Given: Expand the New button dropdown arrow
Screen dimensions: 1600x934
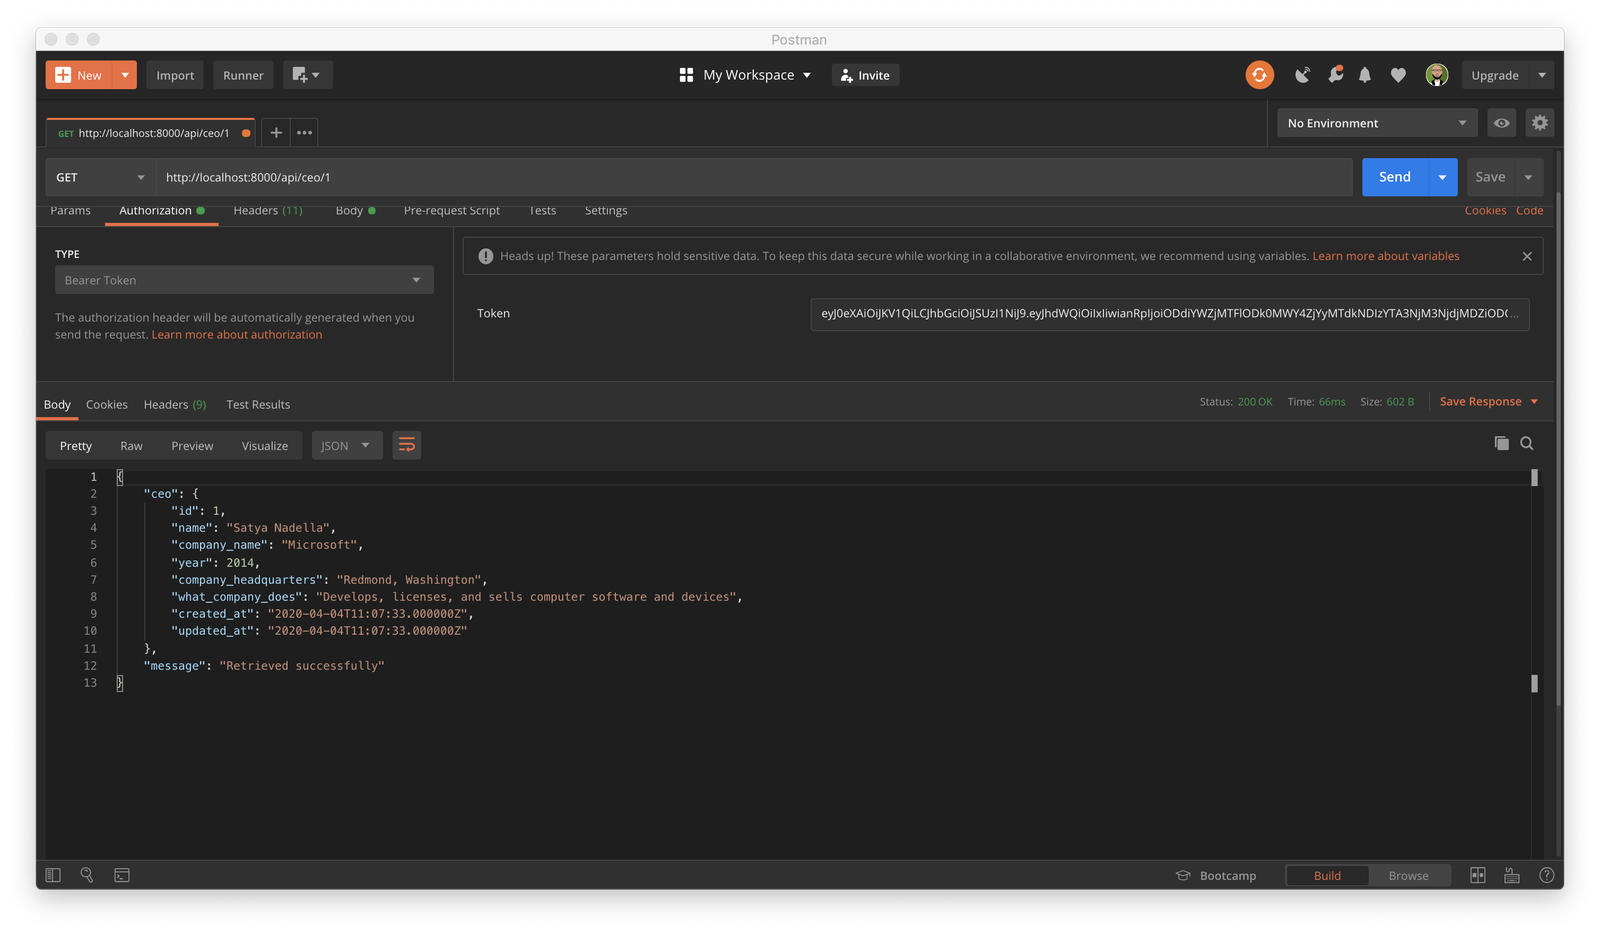Looking at the screenshot, I should [124, 75].
